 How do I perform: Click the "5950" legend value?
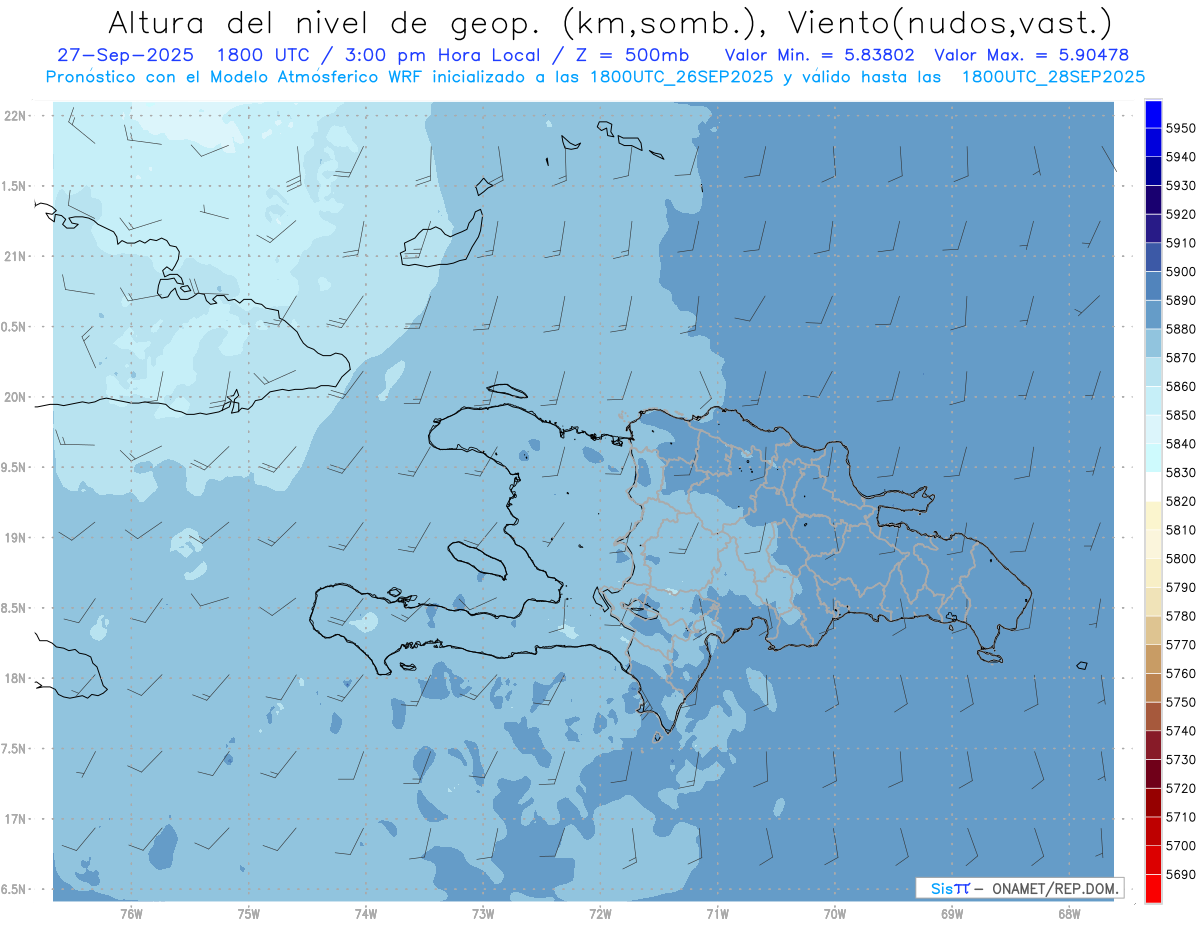(1181, 128)
